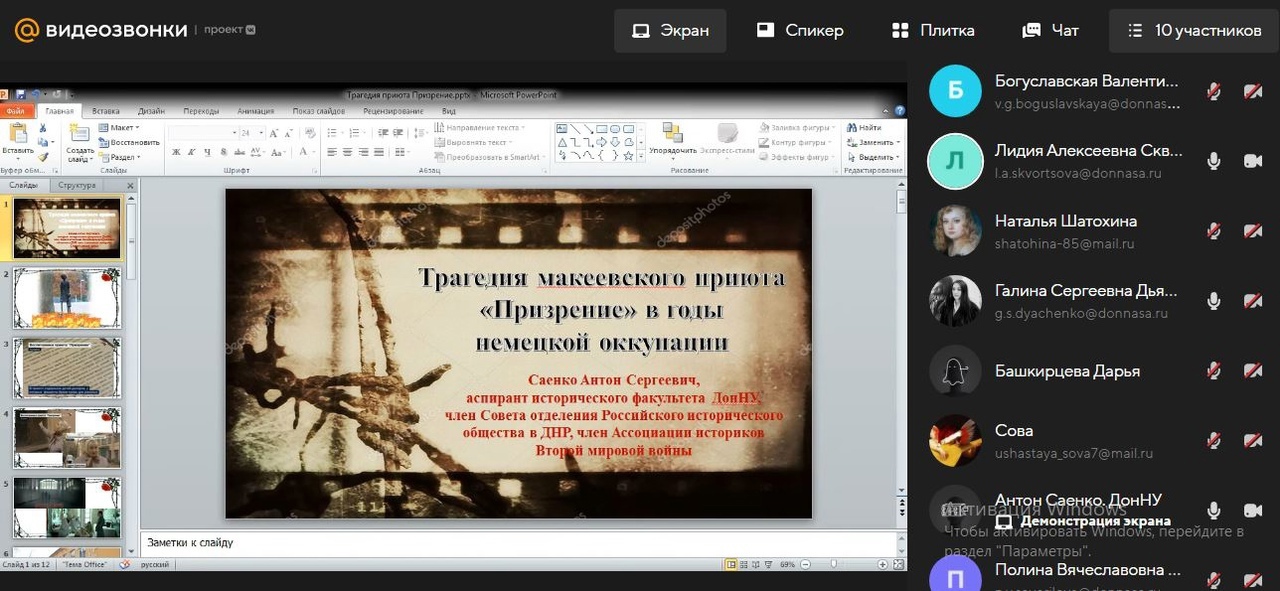Switch to the Переходы ribbon tab
The image size is (1280, 591).
click(201, 111)
